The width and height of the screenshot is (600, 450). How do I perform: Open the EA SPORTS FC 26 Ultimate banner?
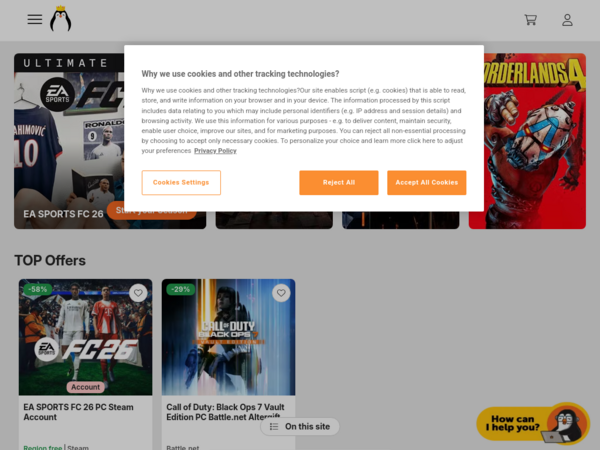[x=69, y=141]
